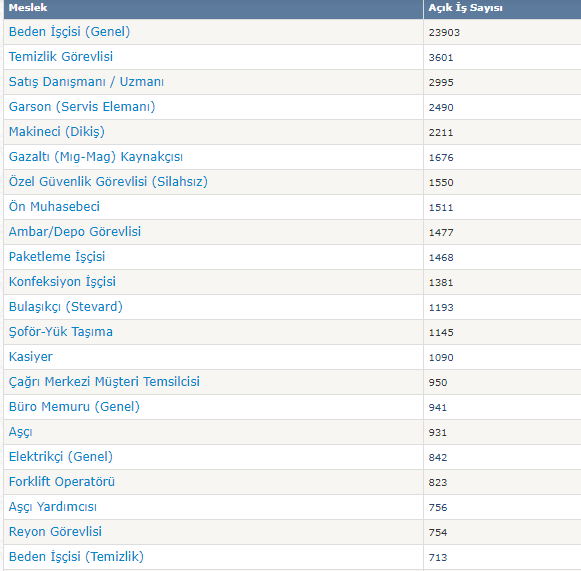Select Özel Güvenlik Görevlisi (Silahsız) link
581x571 pixels.
108,182
